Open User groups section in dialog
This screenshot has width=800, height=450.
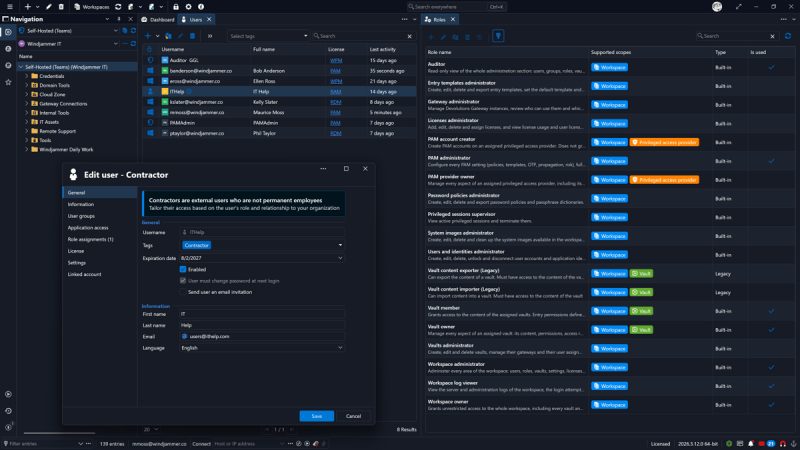point(81,216)
